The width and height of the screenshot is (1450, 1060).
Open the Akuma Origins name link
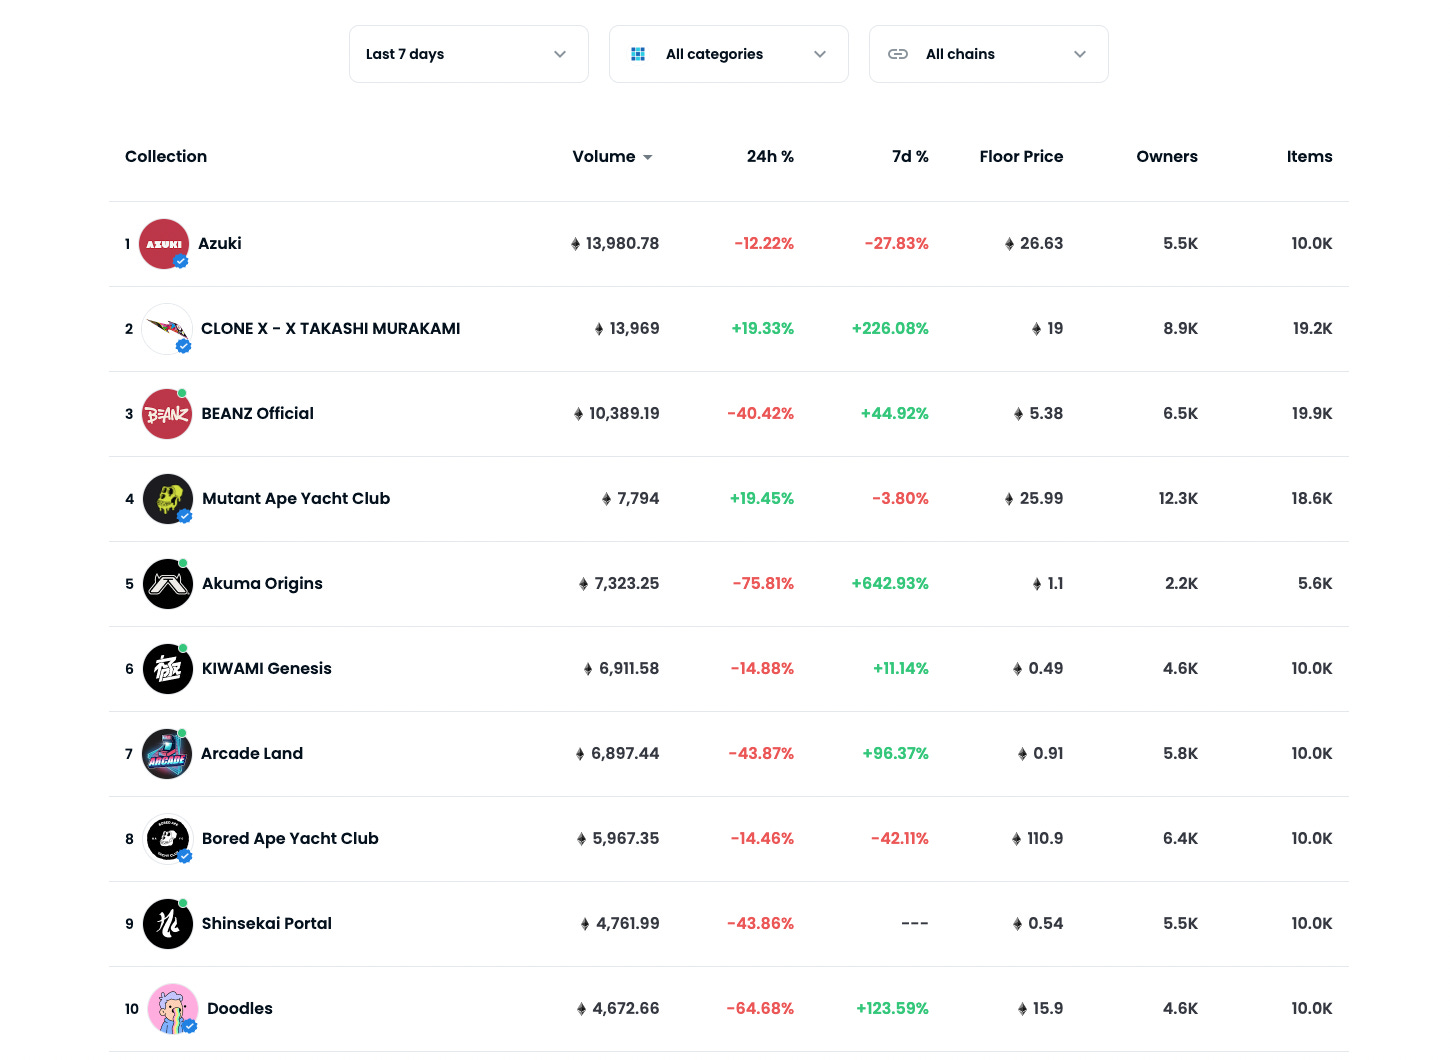[262, 584]
